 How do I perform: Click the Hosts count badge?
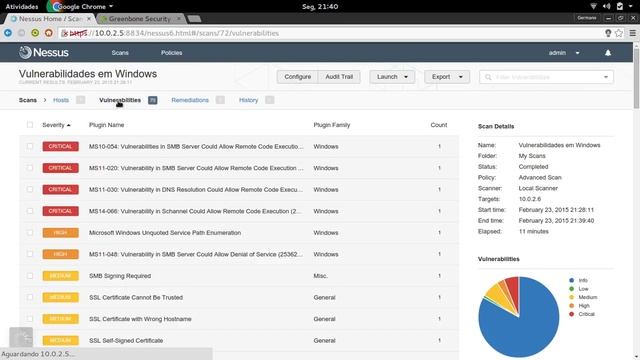click(x=80, y=100)
